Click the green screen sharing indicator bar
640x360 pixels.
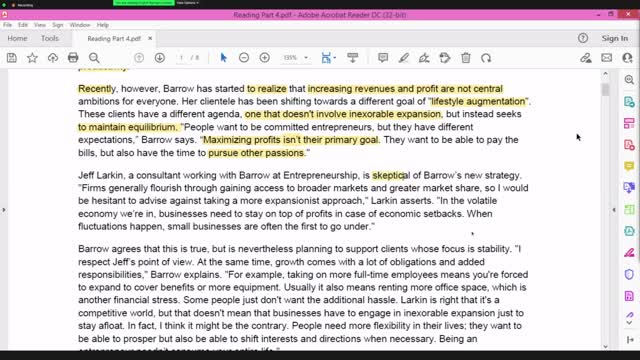coord(144,3)
